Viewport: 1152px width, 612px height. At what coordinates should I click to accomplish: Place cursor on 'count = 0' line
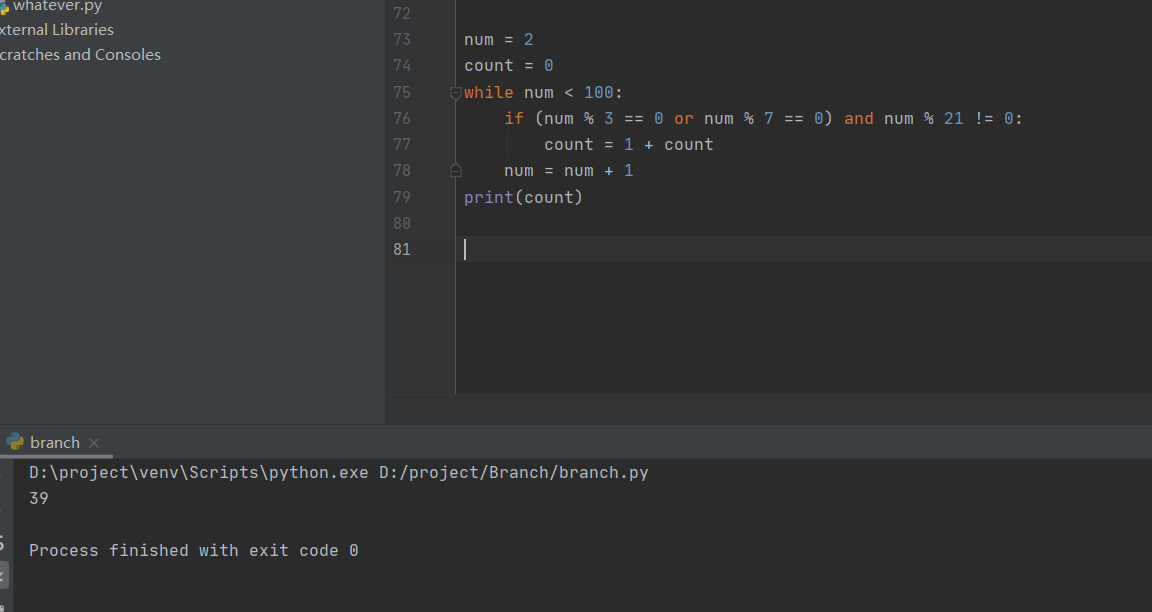(x=508, y=66)
